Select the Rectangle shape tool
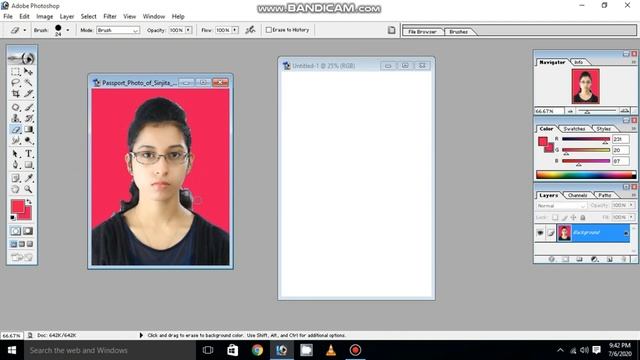The width and height of the screenshot is (640, 360). tap(28, 165)
